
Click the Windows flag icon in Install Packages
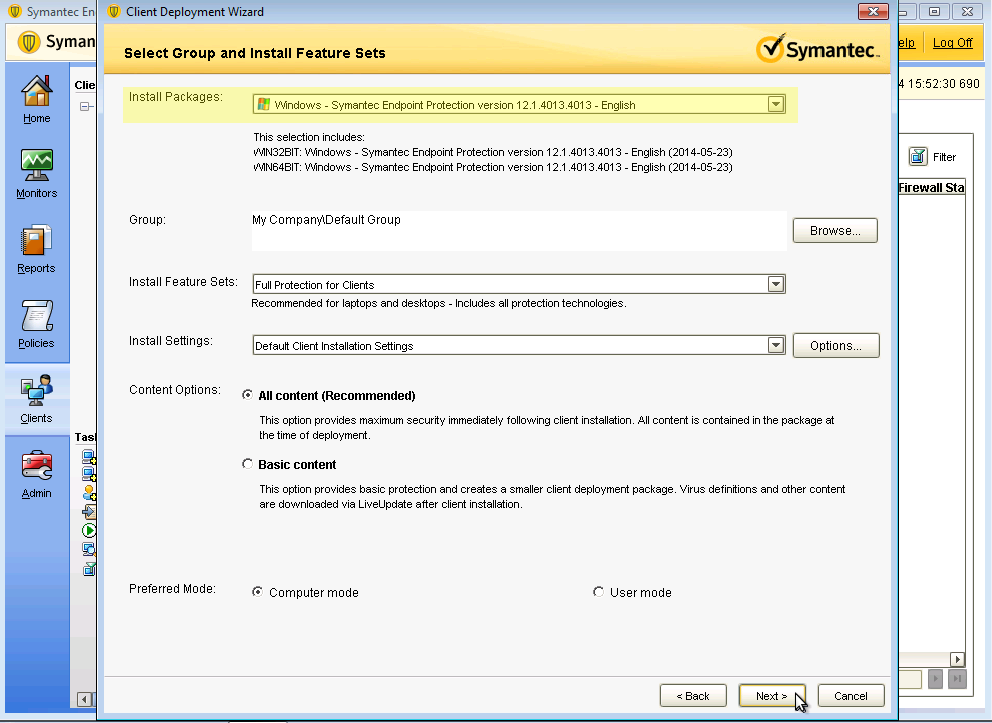coord(264,104)
